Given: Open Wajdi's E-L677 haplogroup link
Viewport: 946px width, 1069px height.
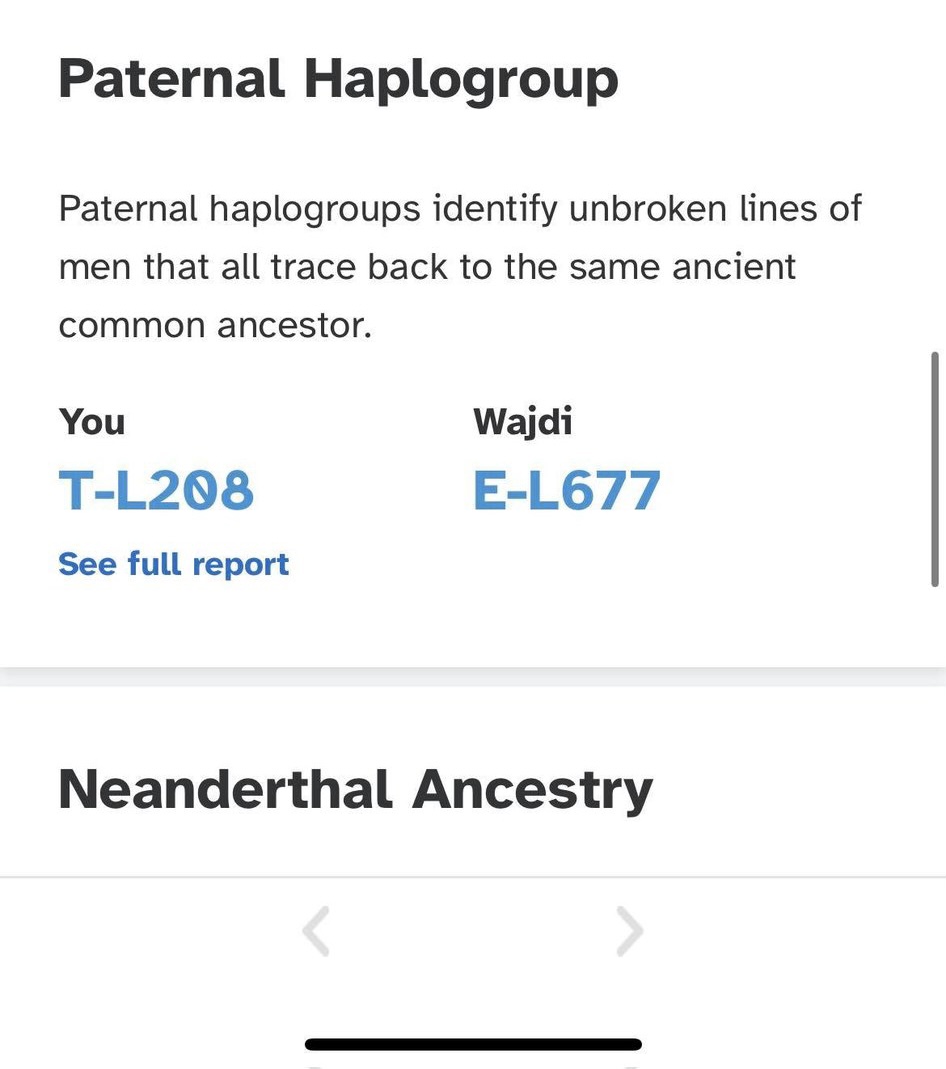Looking at the screenshot, I should (566, 491).
